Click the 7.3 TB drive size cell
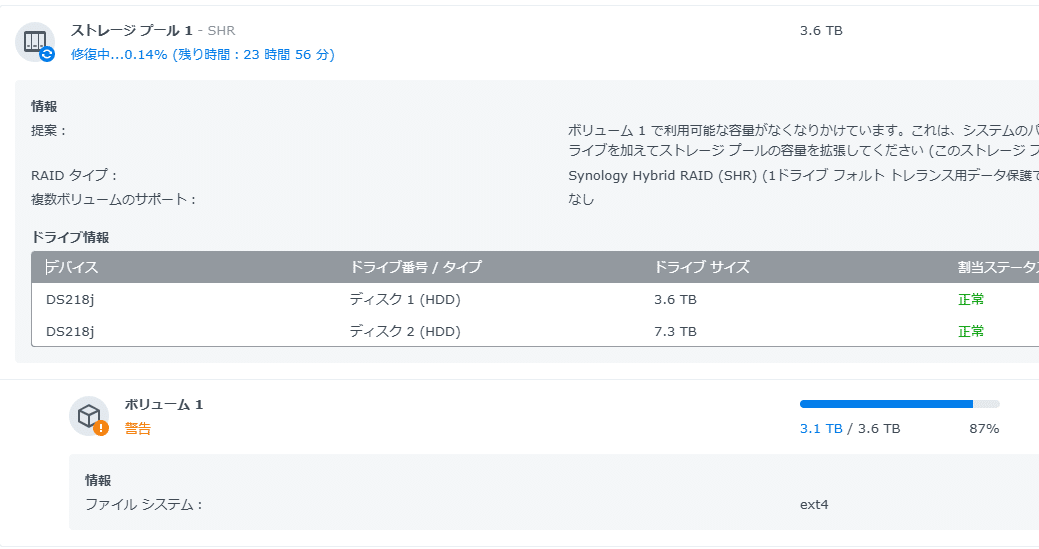The height and width of the screenshot is (549, 1039). (675, 331)
